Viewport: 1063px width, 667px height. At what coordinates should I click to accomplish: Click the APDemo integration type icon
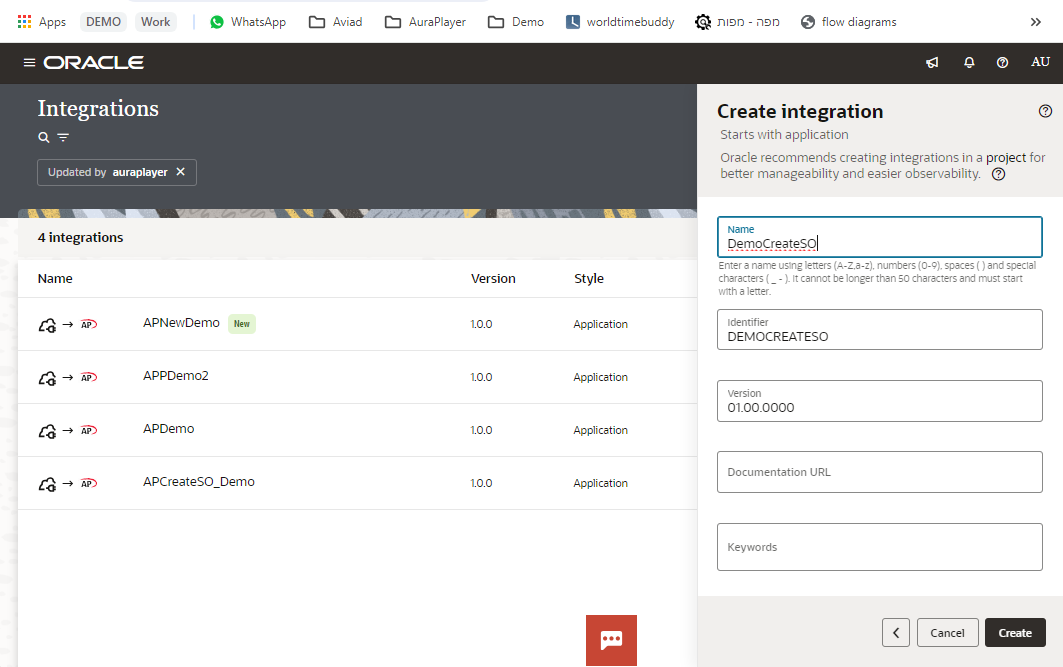pos(68,430)
